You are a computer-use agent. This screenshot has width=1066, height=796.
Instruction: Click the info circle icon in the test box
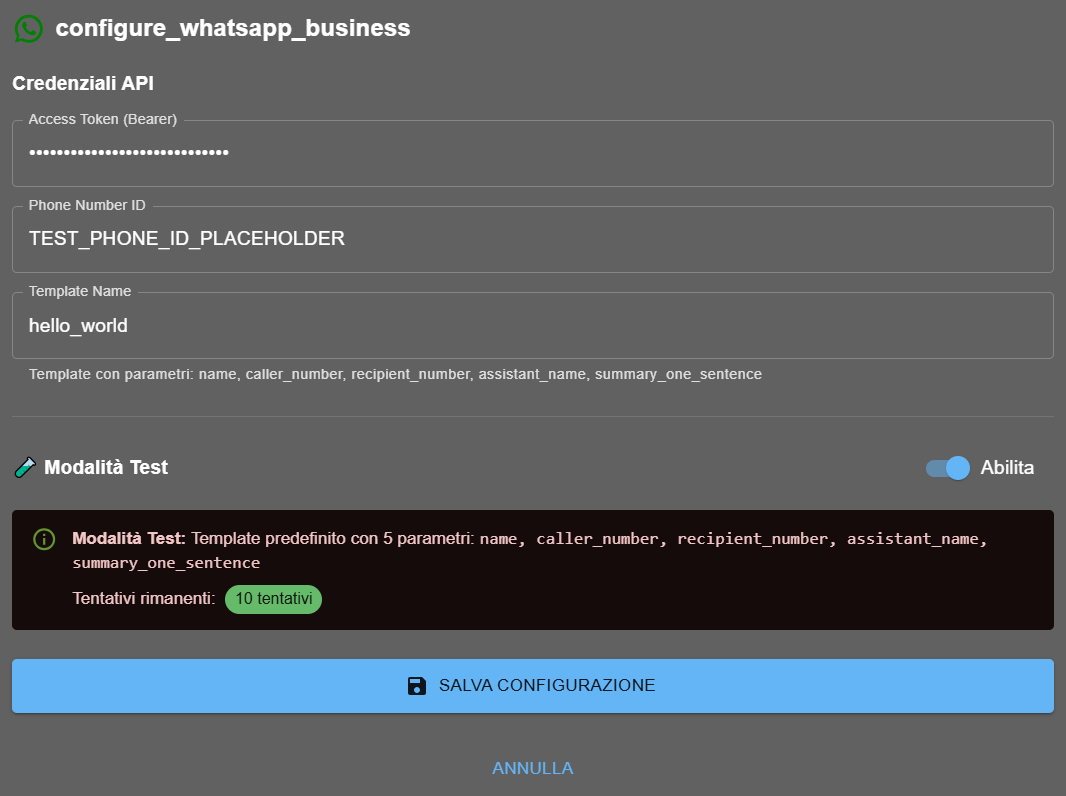[x=42, y=539]
